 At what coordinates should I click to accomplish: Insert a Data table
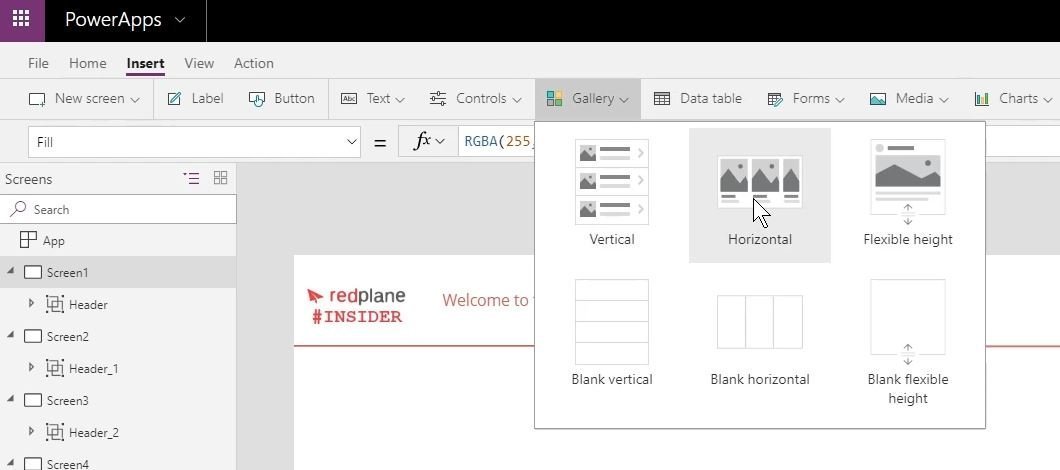pyautogui.click(x=698, y=99)
